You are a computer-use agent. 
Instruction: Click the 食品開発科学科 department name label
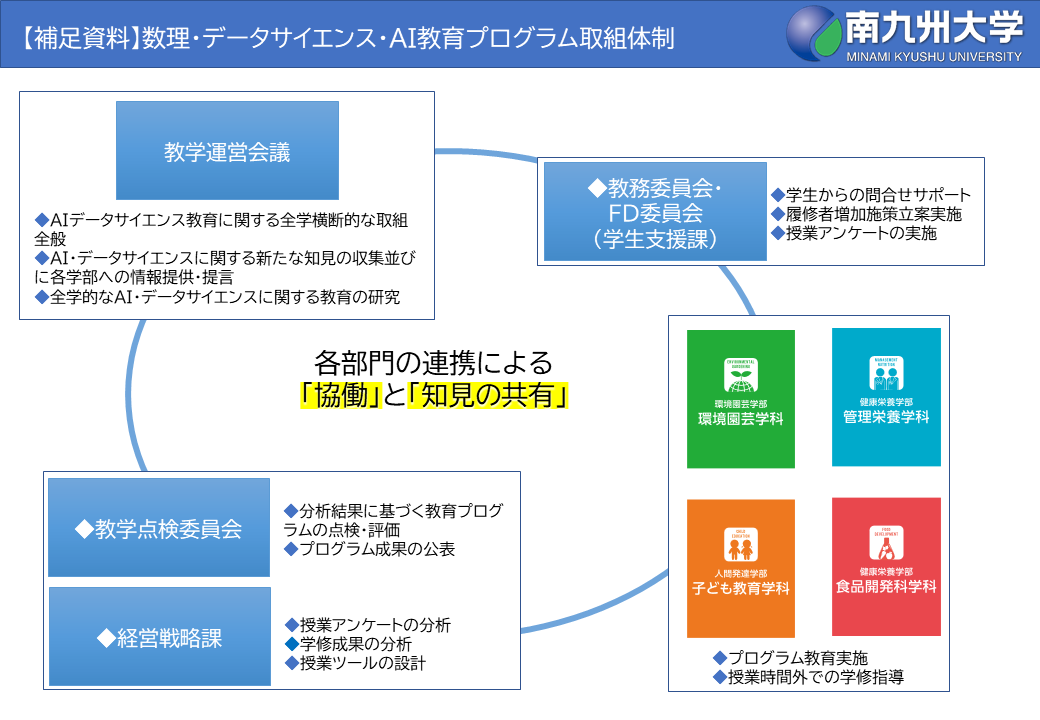click(886, 587)
